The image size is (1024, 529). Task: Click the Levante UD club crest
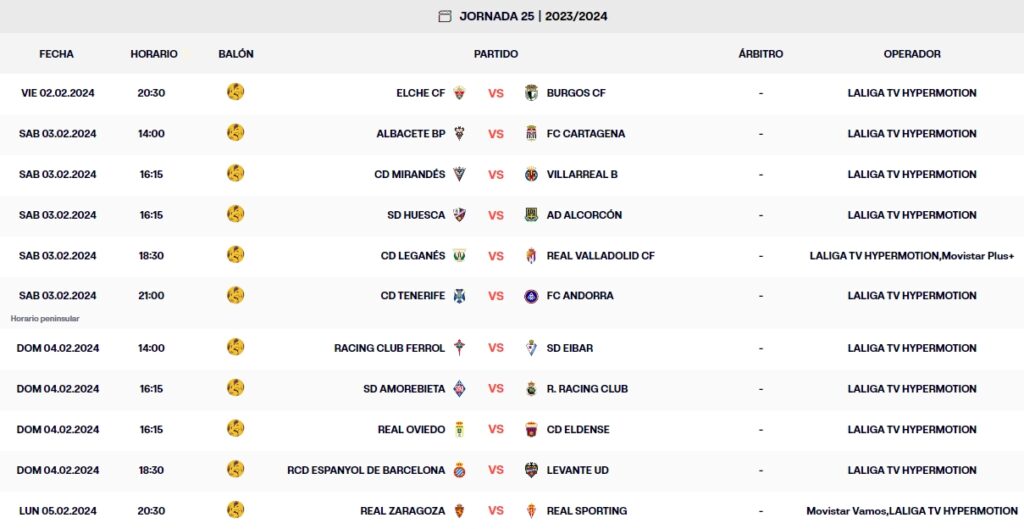click(531, 470)
